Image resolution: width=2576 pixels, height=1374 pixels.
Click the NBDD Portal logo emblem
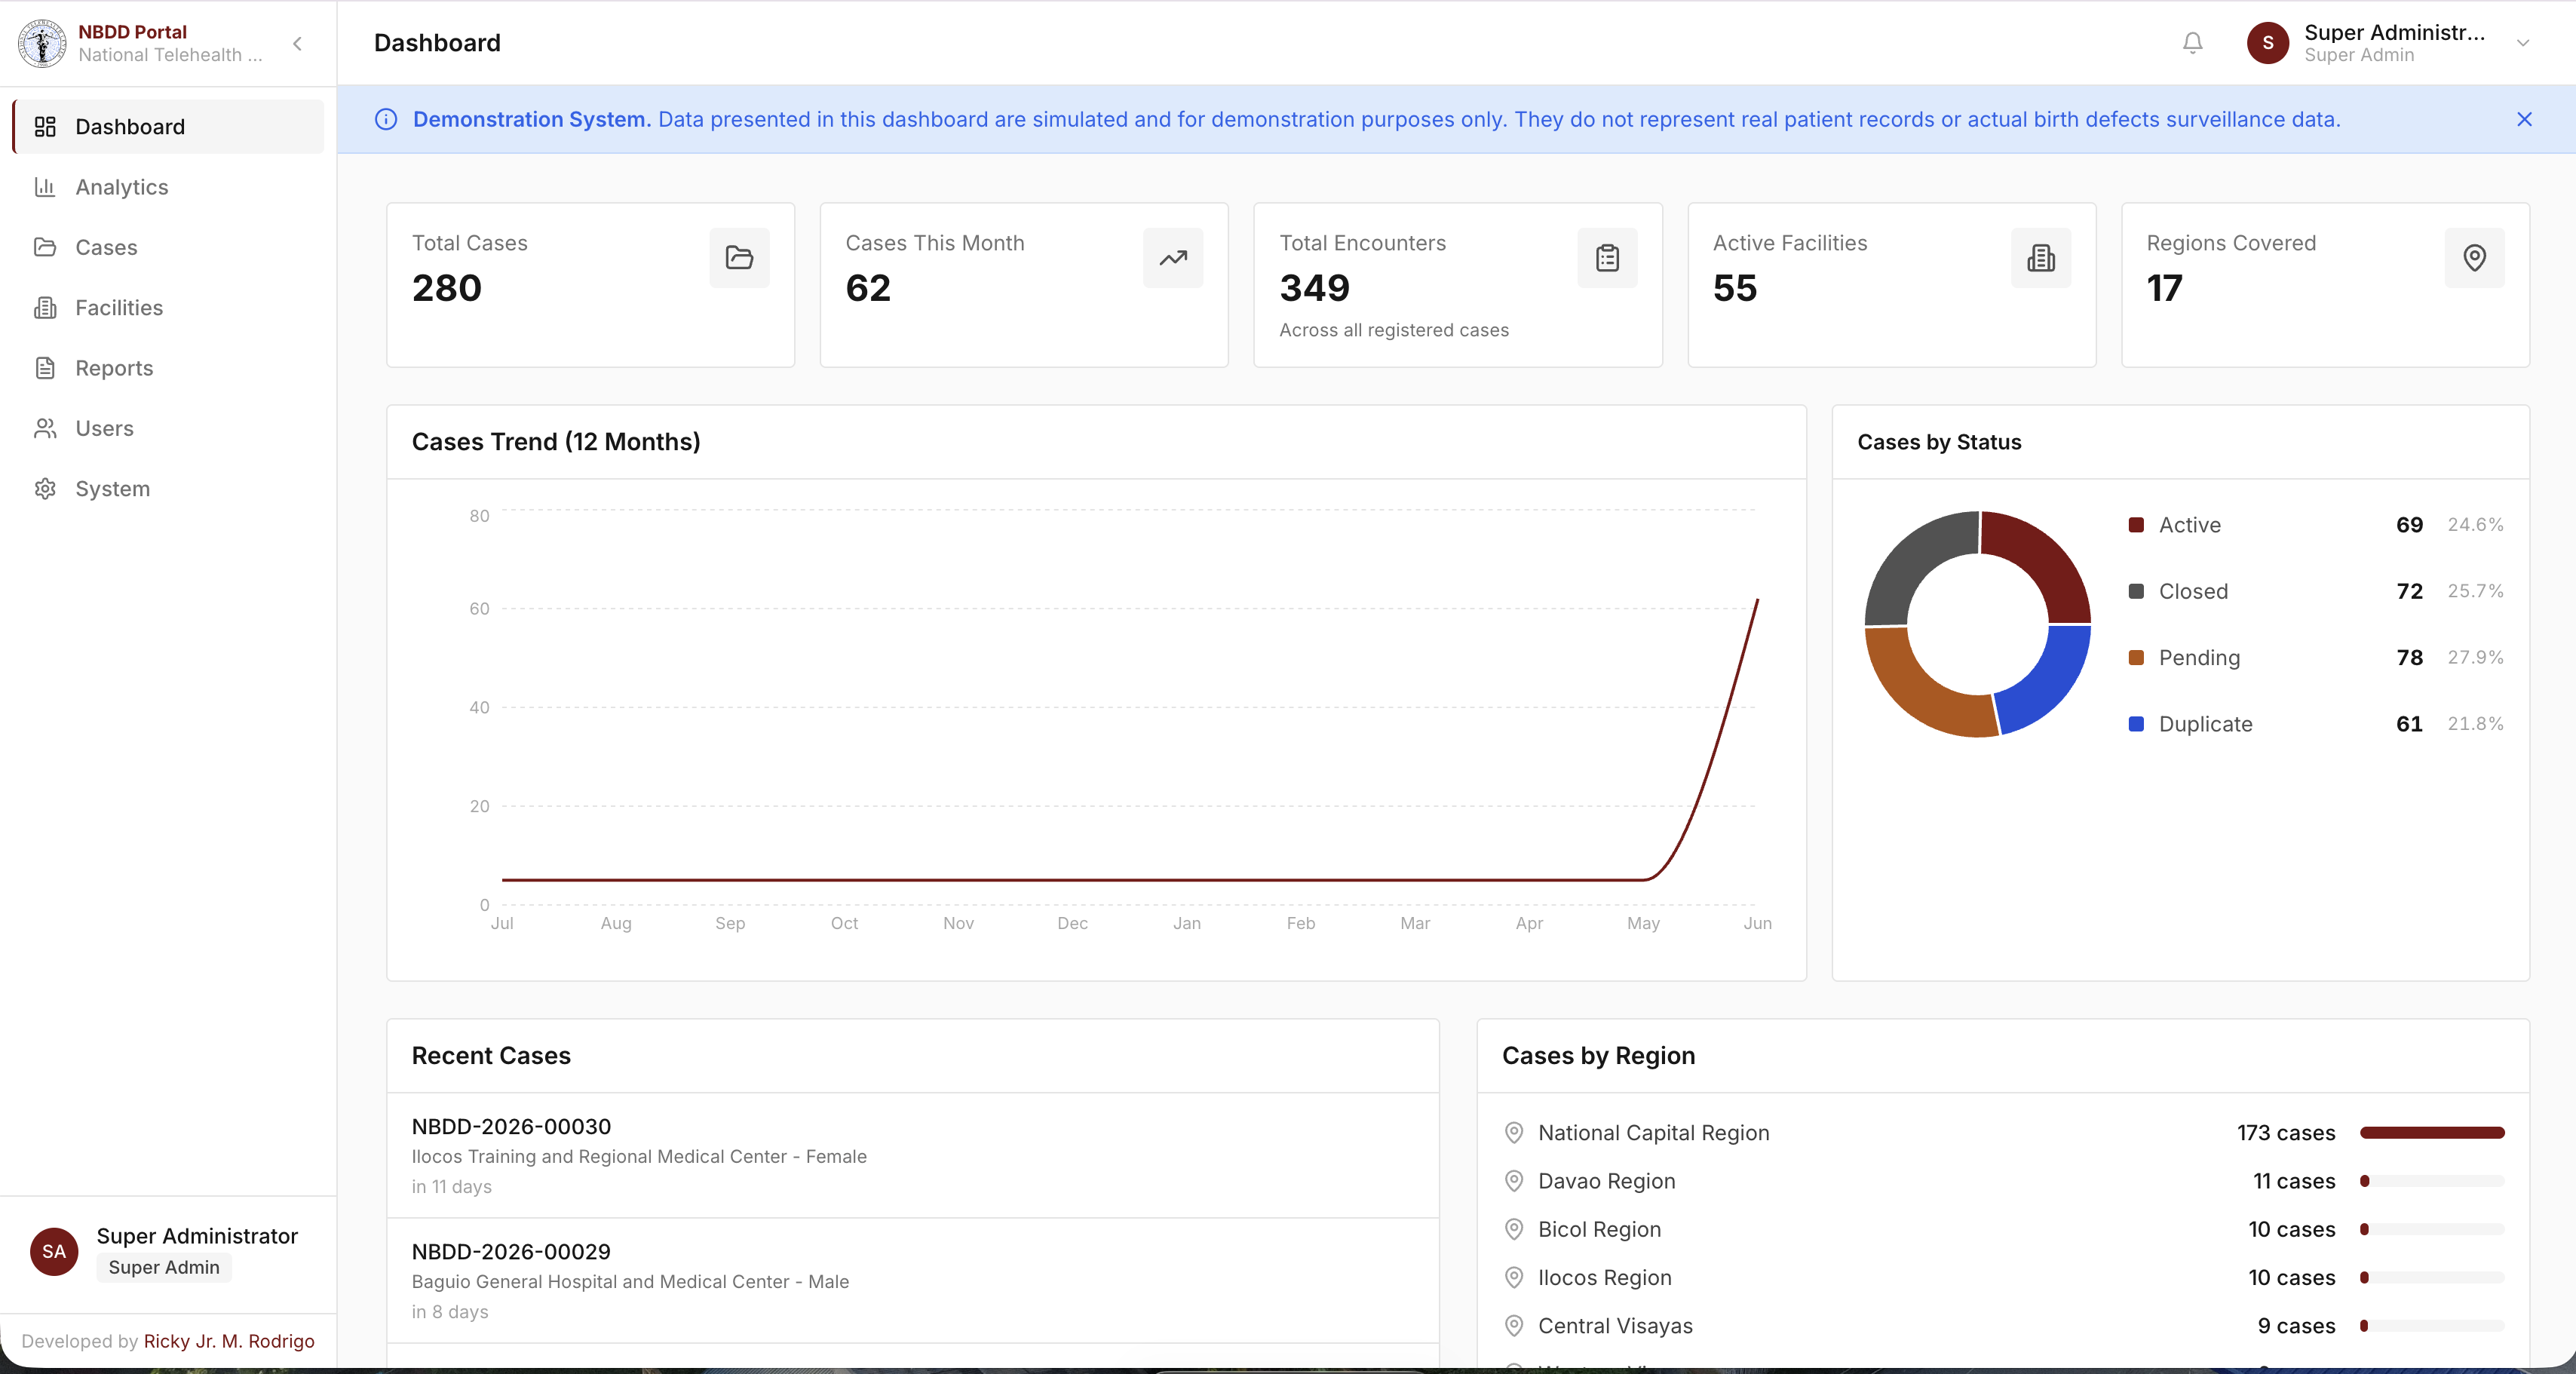42,43
